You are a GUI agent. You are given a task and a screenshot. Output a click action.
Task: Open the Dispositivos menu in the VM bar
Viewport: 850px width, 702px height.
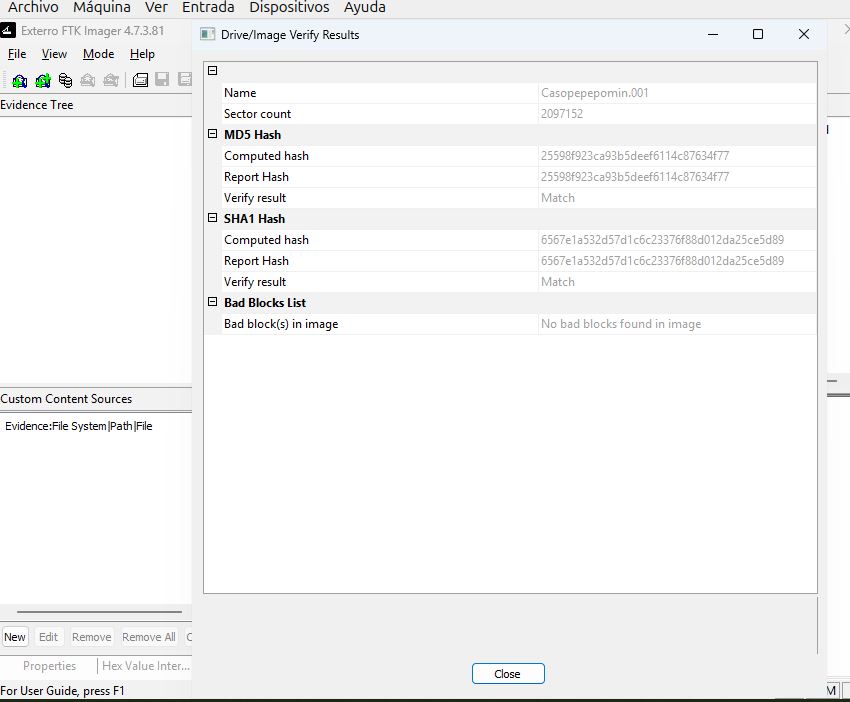289,8
